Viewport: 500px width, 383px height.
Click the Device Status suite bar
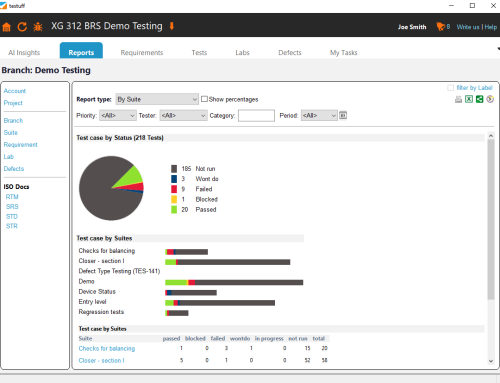[191, 293]
